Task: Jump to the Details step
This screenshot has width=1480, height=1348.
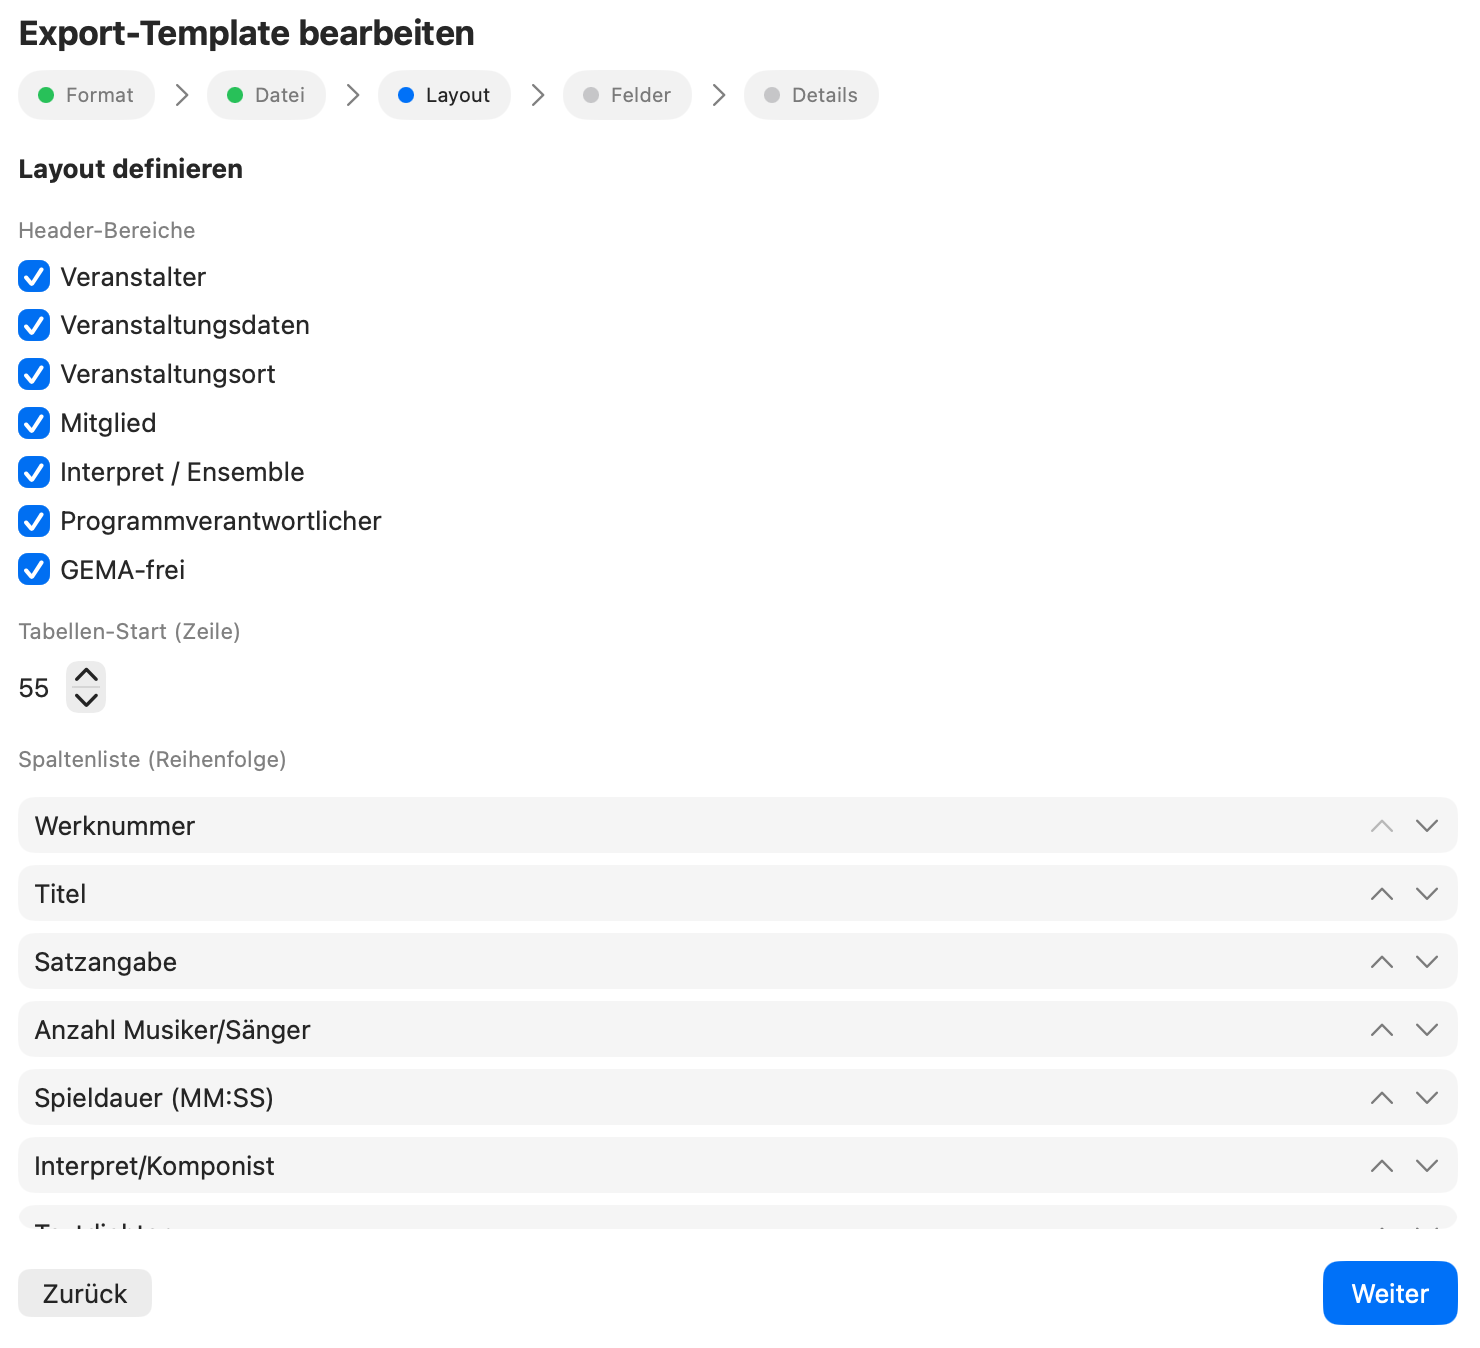Action: [811, 95]
